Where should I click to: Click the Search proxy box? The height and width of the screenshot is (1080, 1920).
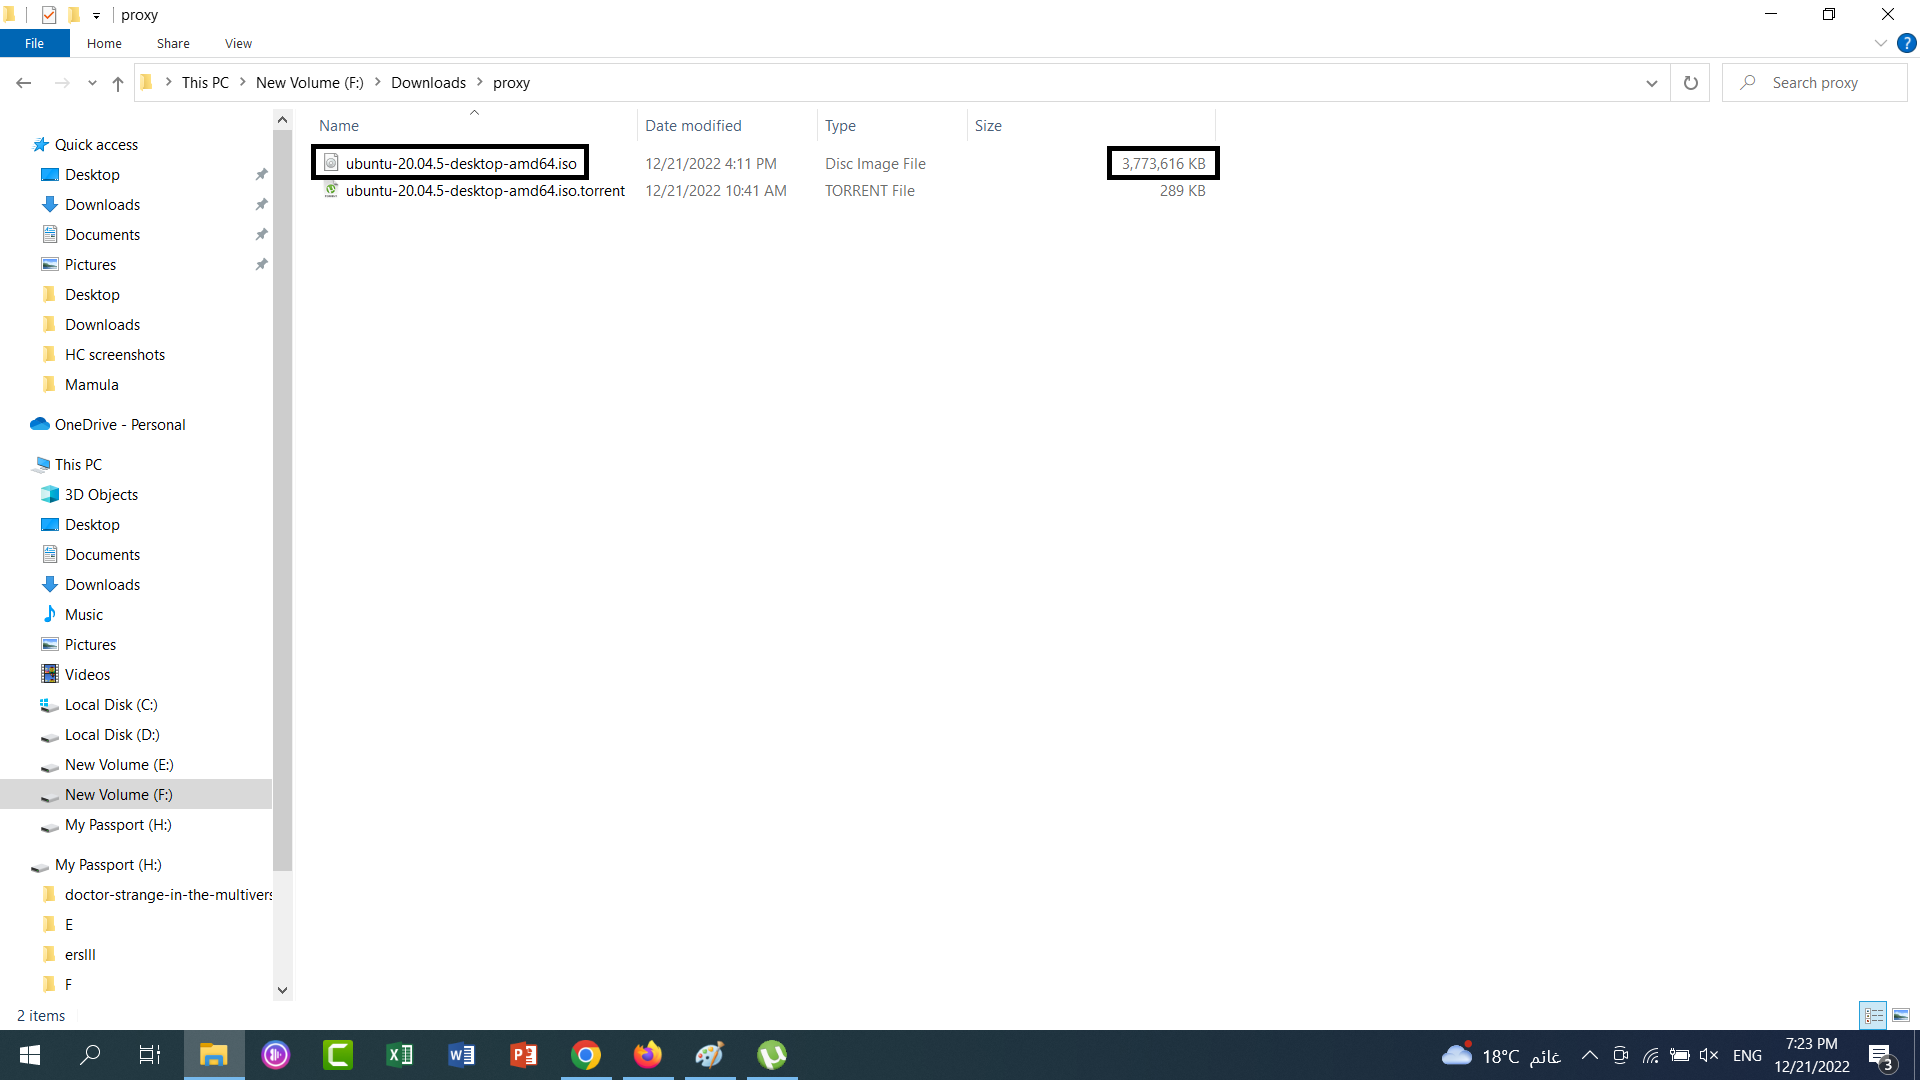[x=1815, y=83]
